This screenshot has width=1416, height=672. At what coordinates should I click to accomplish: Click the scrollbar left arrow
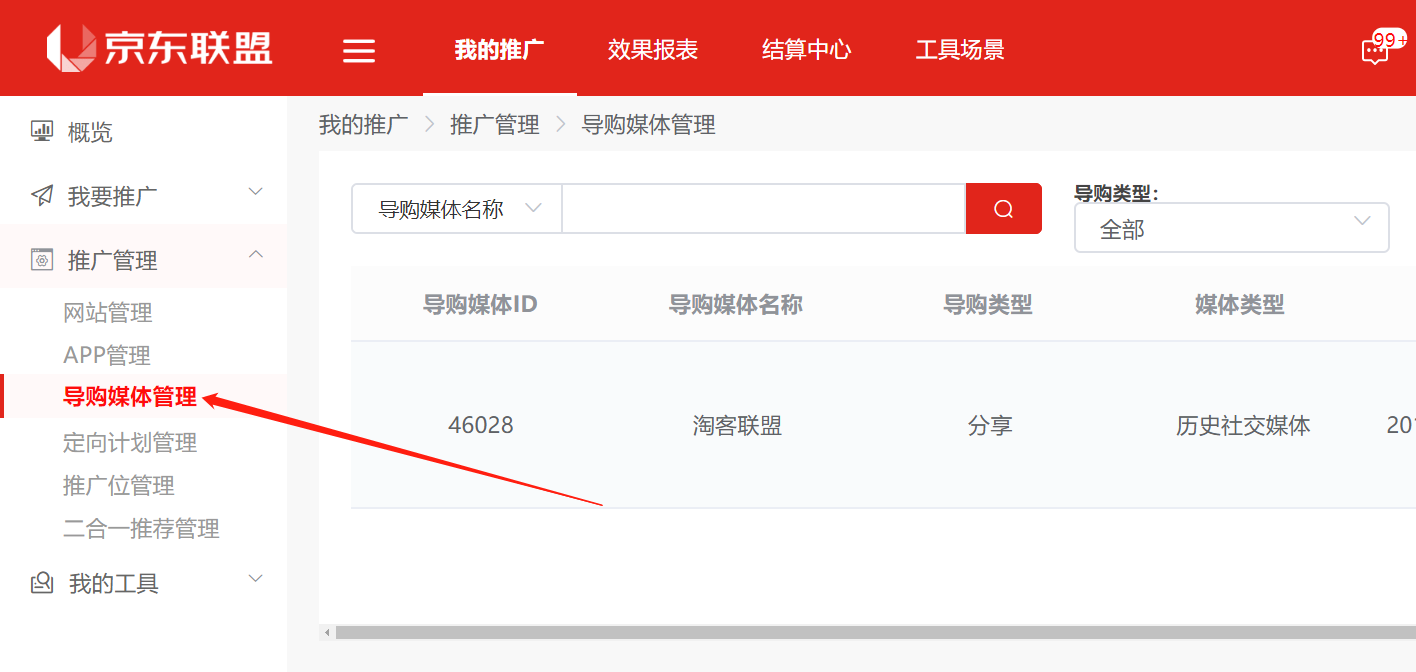(325, 633)
